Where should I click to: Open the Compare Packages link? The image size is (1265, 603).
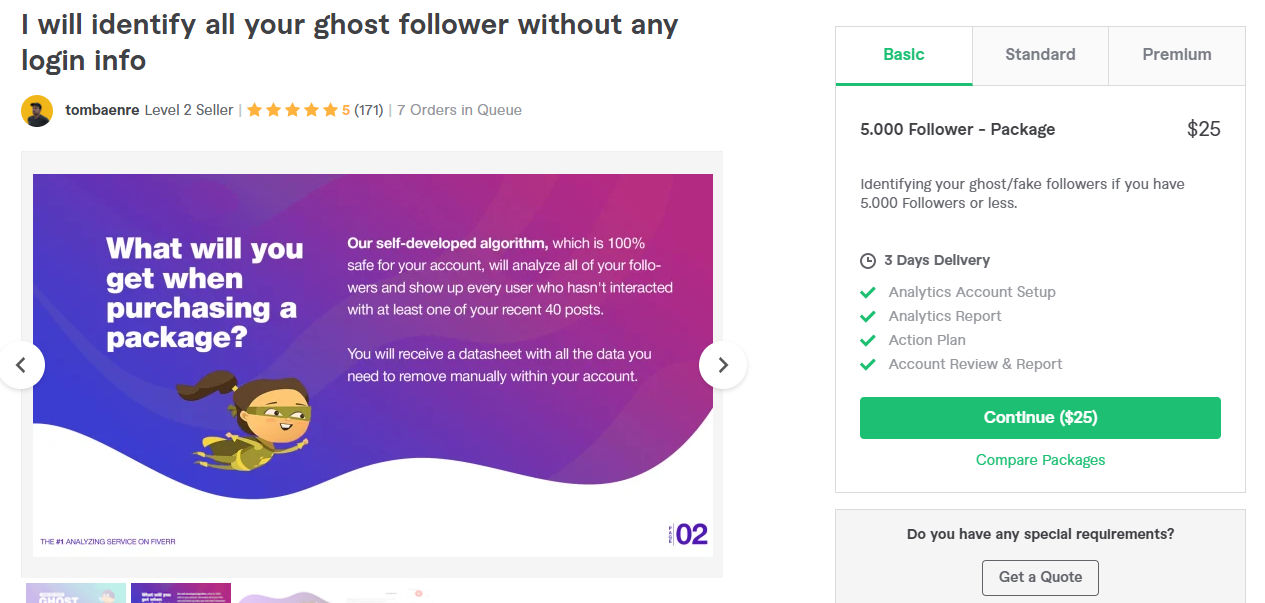point(1040,460)
